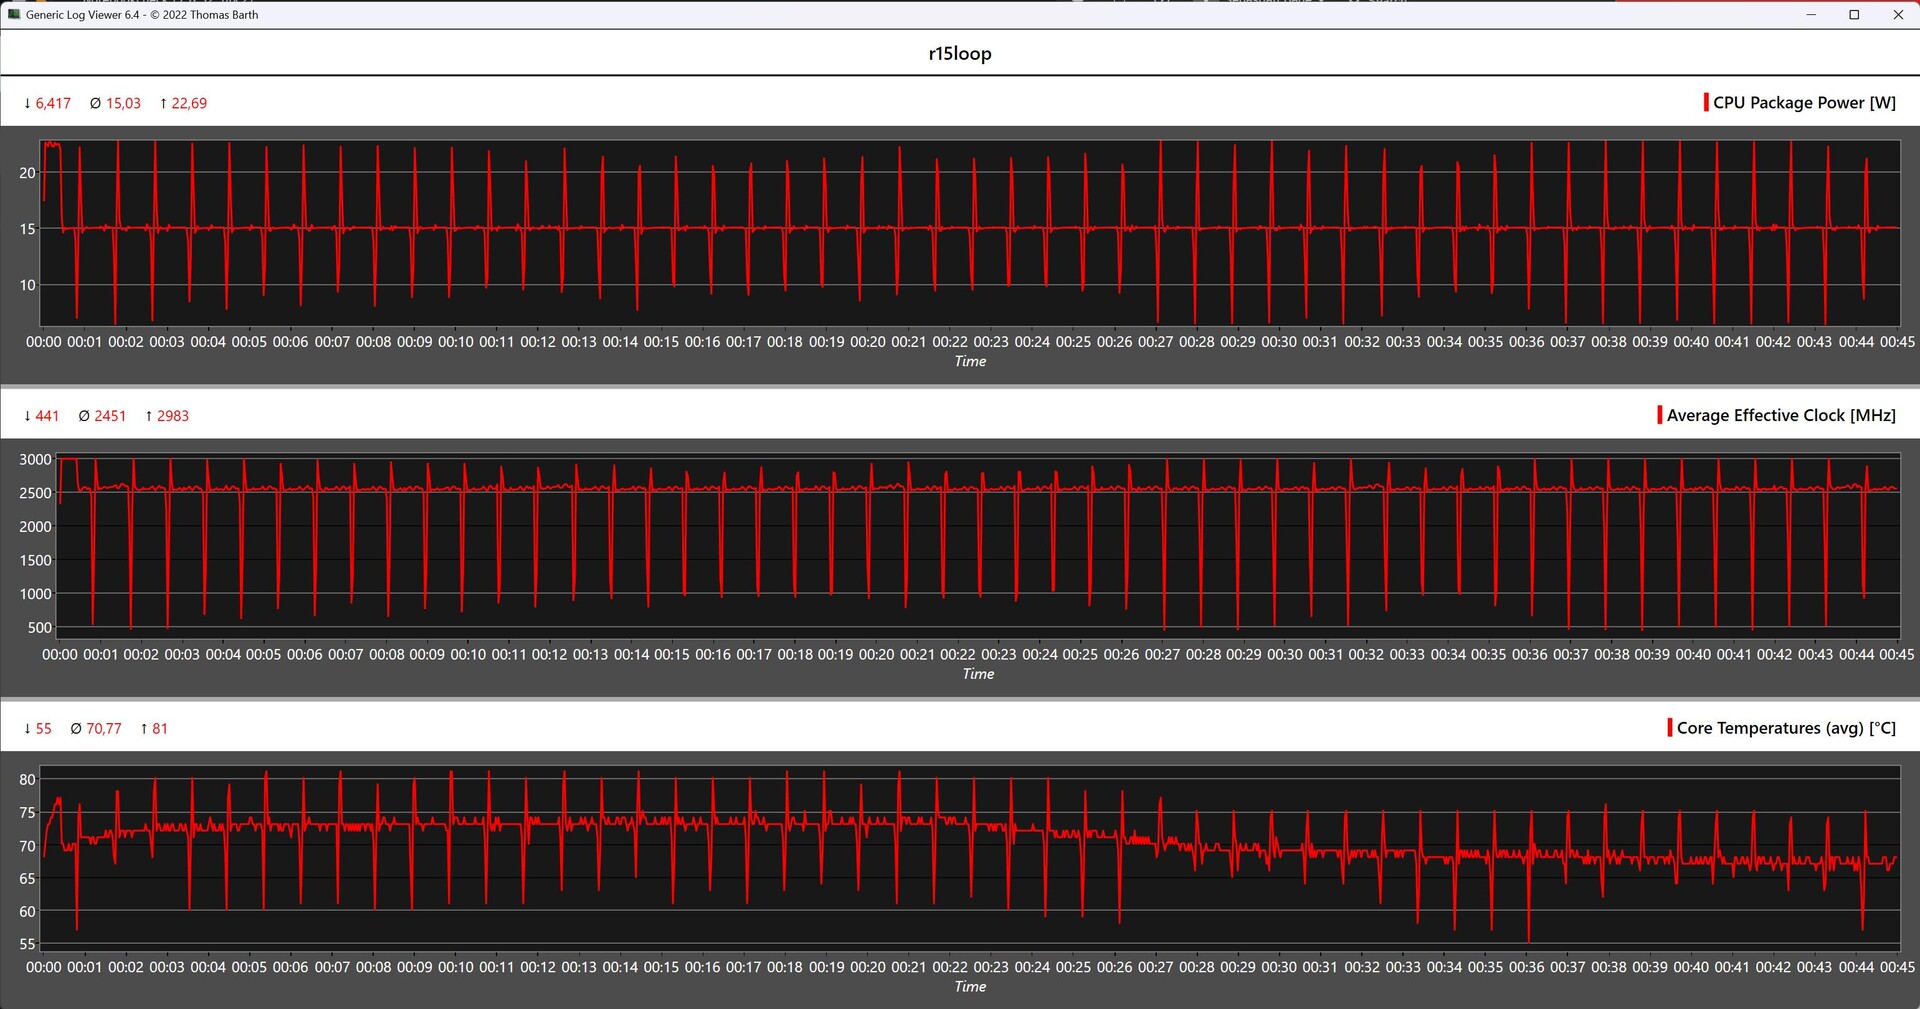Click the Time axis label under clock chart

978,675
